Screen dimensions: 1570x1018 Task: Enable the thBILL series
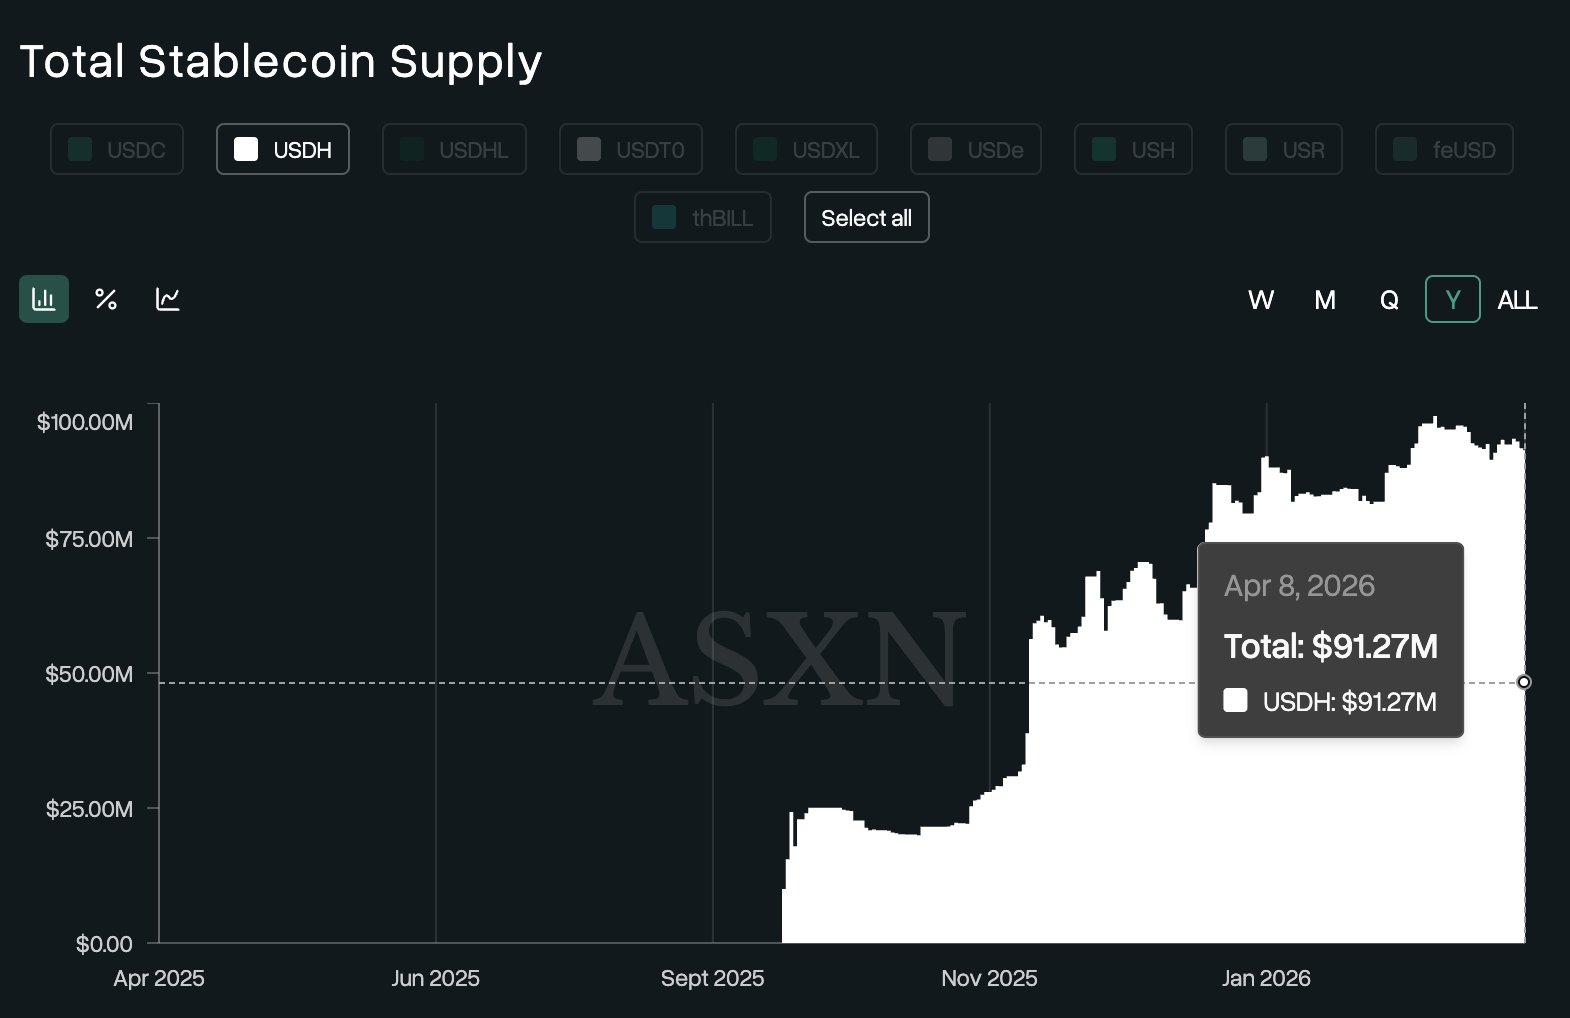point(703,218)
